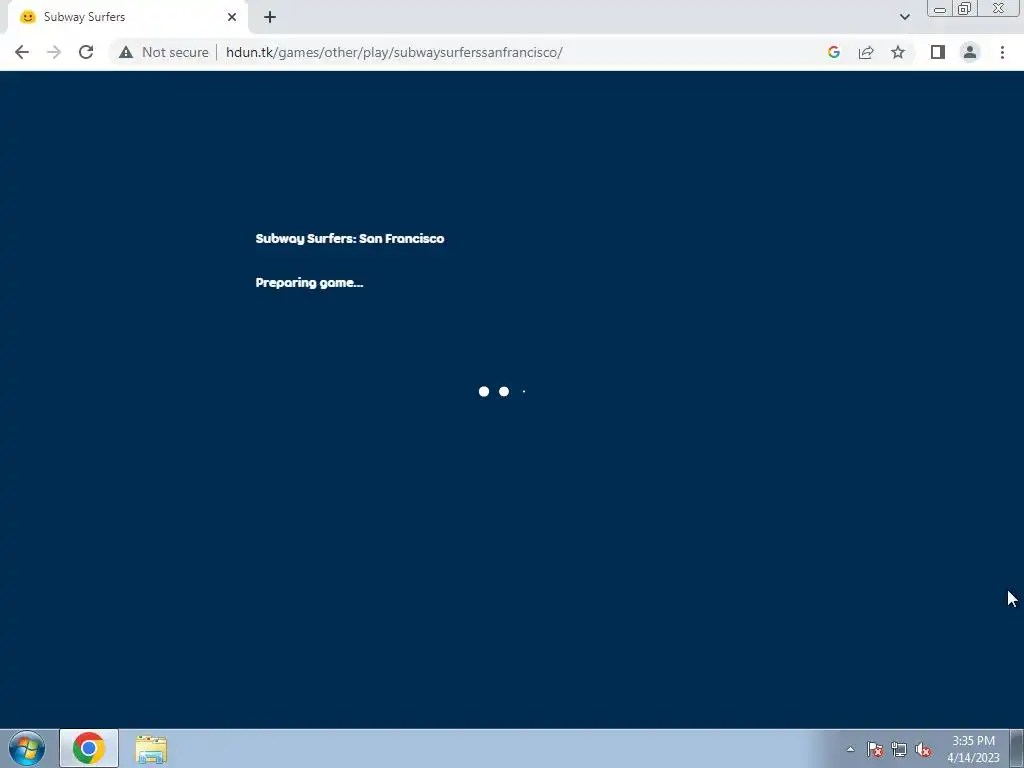Restore down the Chrome window
The image size is (1024, 768).
coord(964,8)
